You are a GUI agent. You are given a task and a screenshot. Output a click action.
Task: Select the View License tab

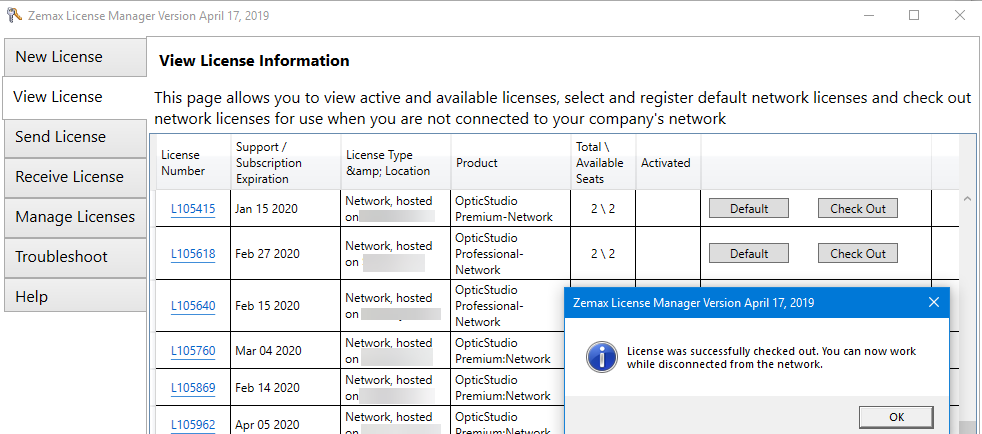pyautogui.click(x=74, y=97)
